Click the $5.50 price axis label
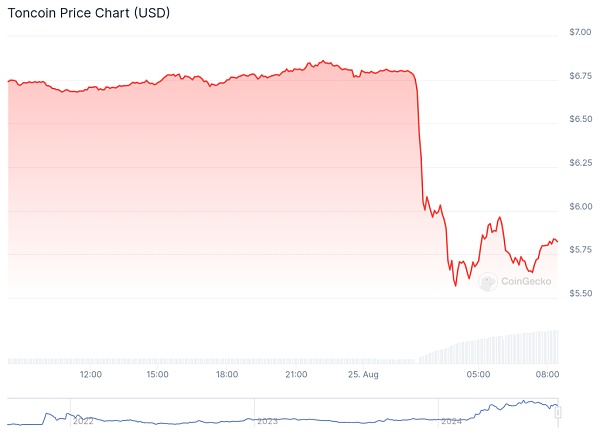The image size is (600, 438). point(580,293)
